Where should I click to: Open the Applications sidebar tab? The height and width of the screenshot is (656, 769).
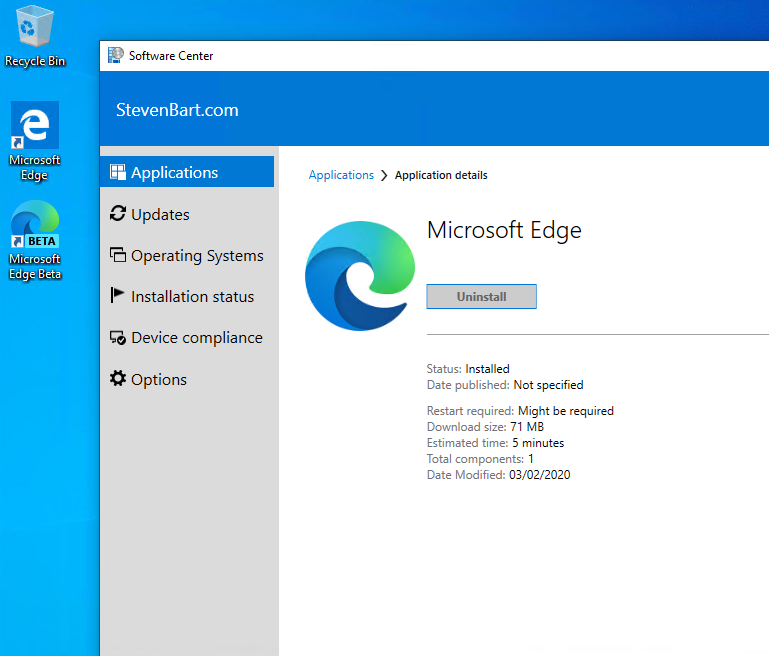pyautogui.click(x=187, y=172)
